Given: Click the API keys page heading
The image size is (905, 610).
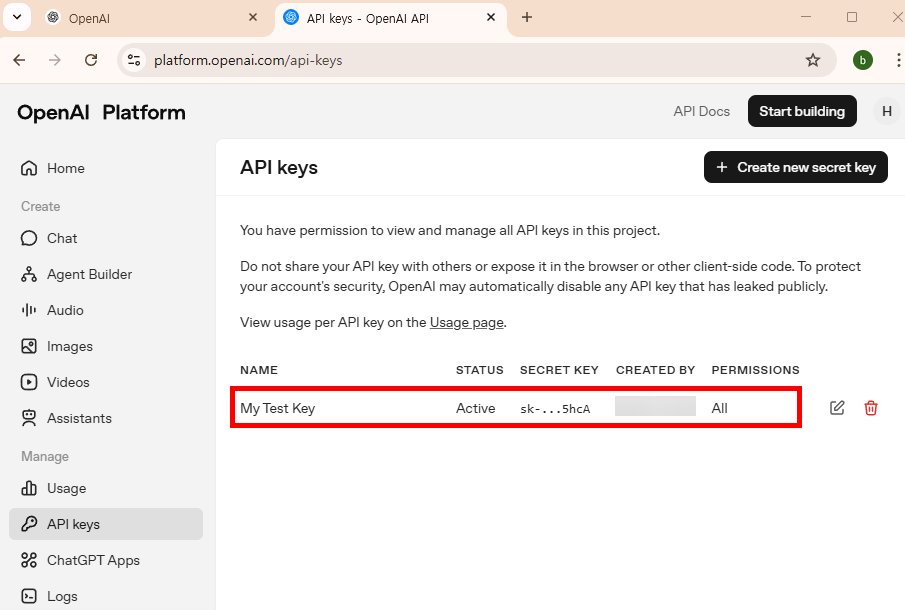Looking at the screenshot, I should click(279, 167).
